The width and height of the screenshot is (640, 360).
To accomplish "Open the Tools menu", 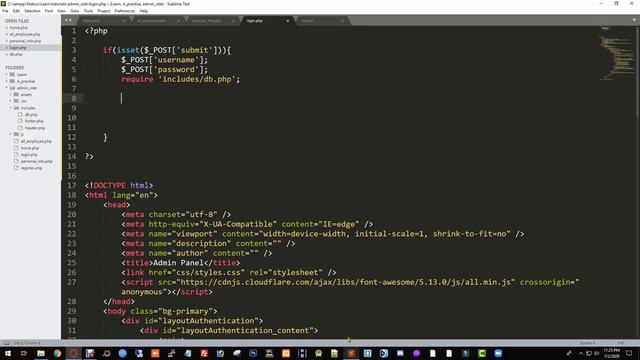I will (x=88, y=11).
